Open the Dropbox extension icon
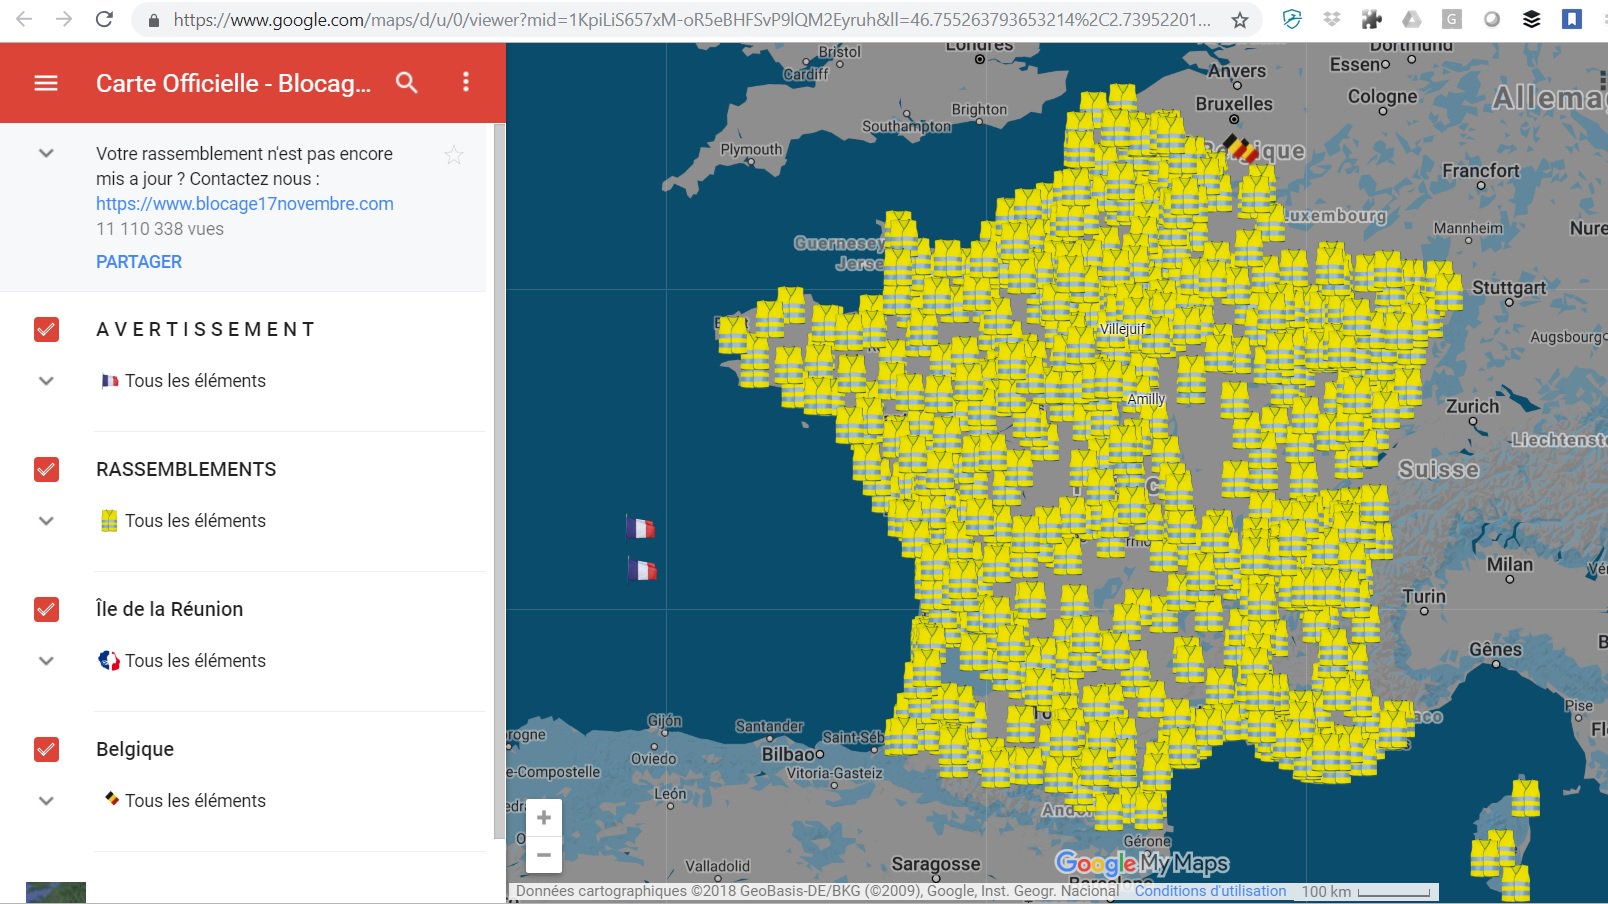The height and width of the screenshot is (904, 1608). pyautogui.click(x=1332, y=19)
